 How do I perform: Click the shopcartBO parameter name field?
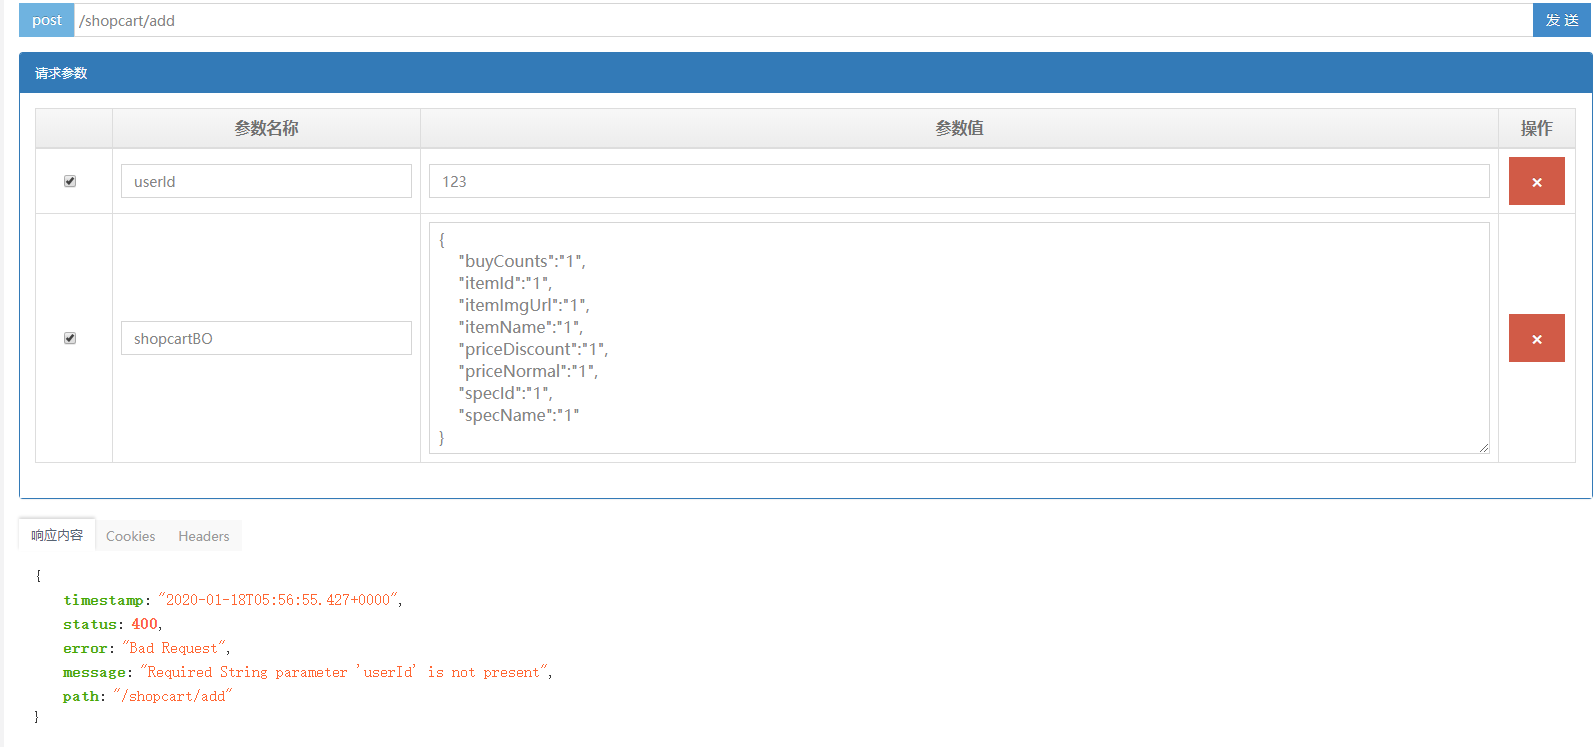tap(266, 338)
